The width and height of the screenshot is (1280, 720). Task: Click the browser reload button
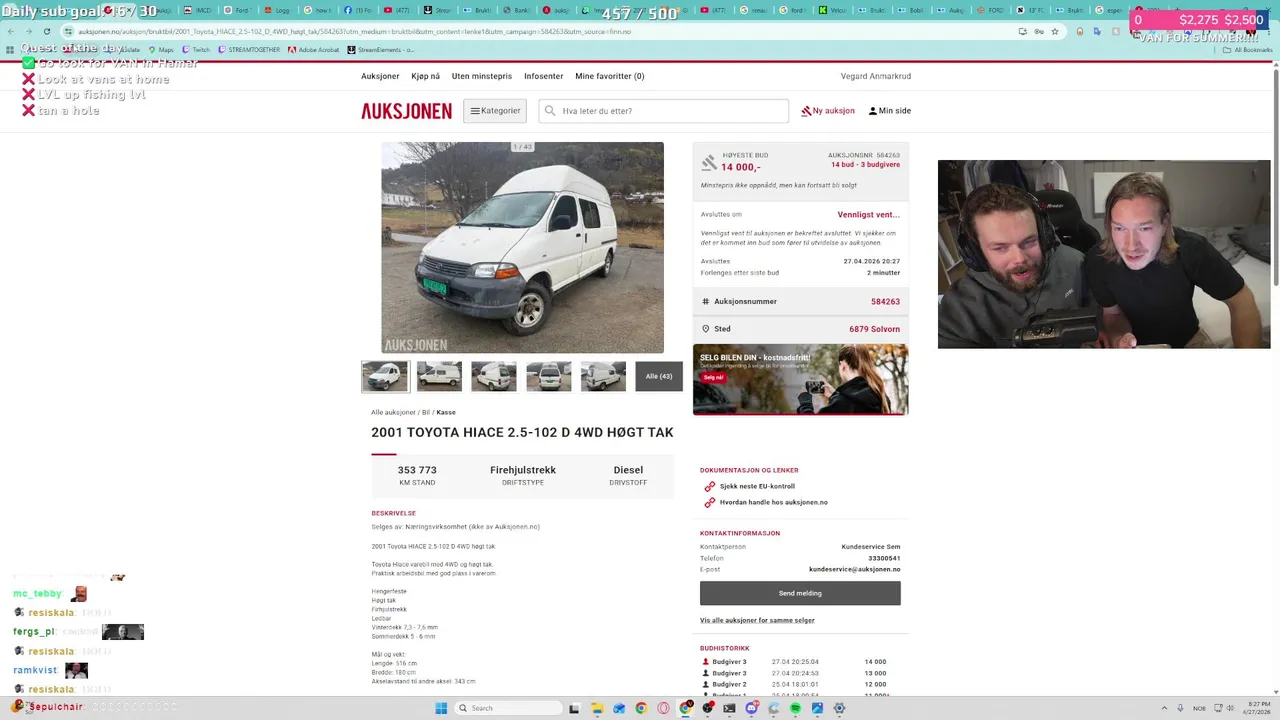point(46,31)
